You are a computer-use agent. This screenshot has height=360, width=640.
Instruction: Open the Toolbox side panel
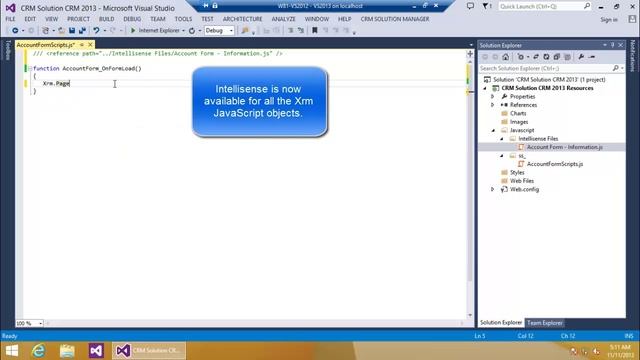coord(7,51)
